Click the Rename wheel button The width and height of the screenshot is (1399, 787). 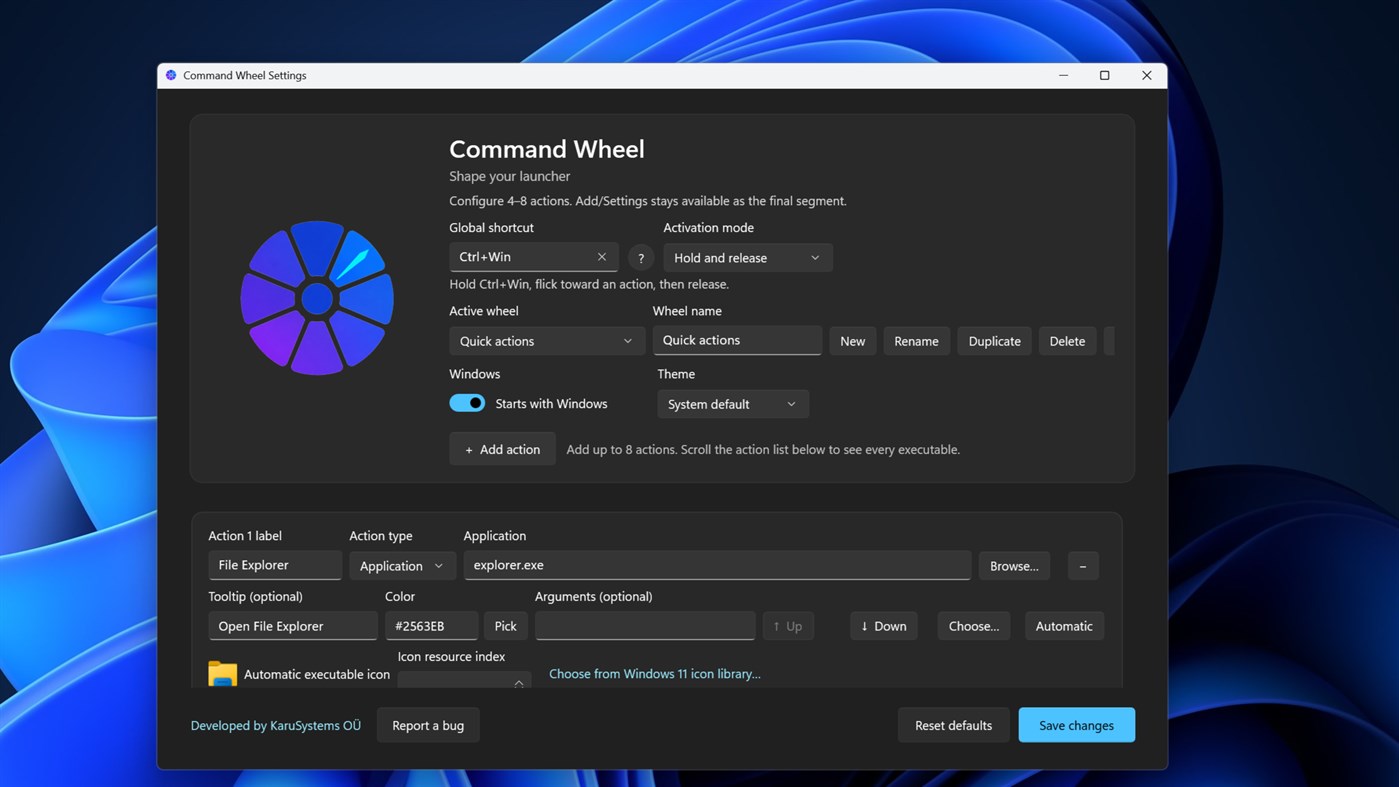coord(916,341)
